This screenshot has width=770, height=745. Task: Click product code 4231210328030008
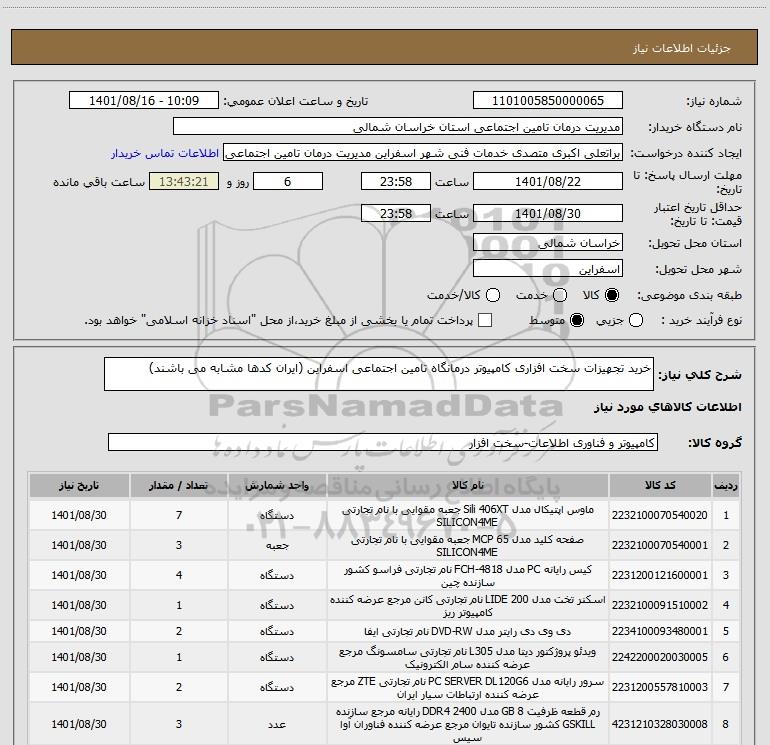660,724
